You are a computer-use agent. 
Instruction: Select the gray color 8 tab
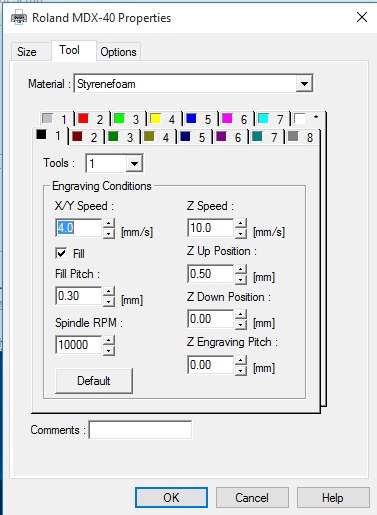coord(302,137)
